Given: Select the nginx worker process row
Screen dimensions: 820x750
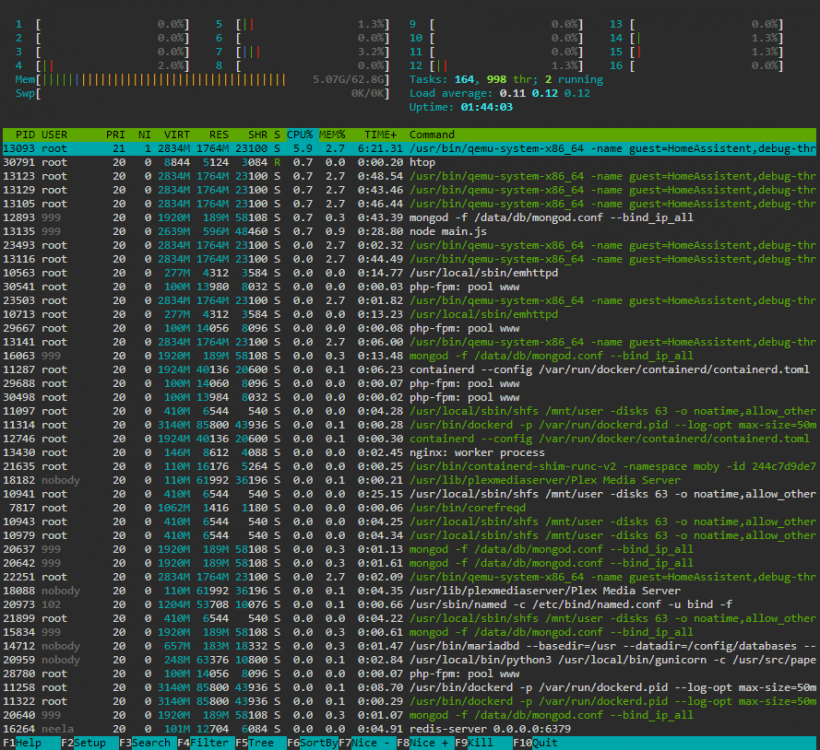Looking at the screenshot, I should tap(409, 452).
